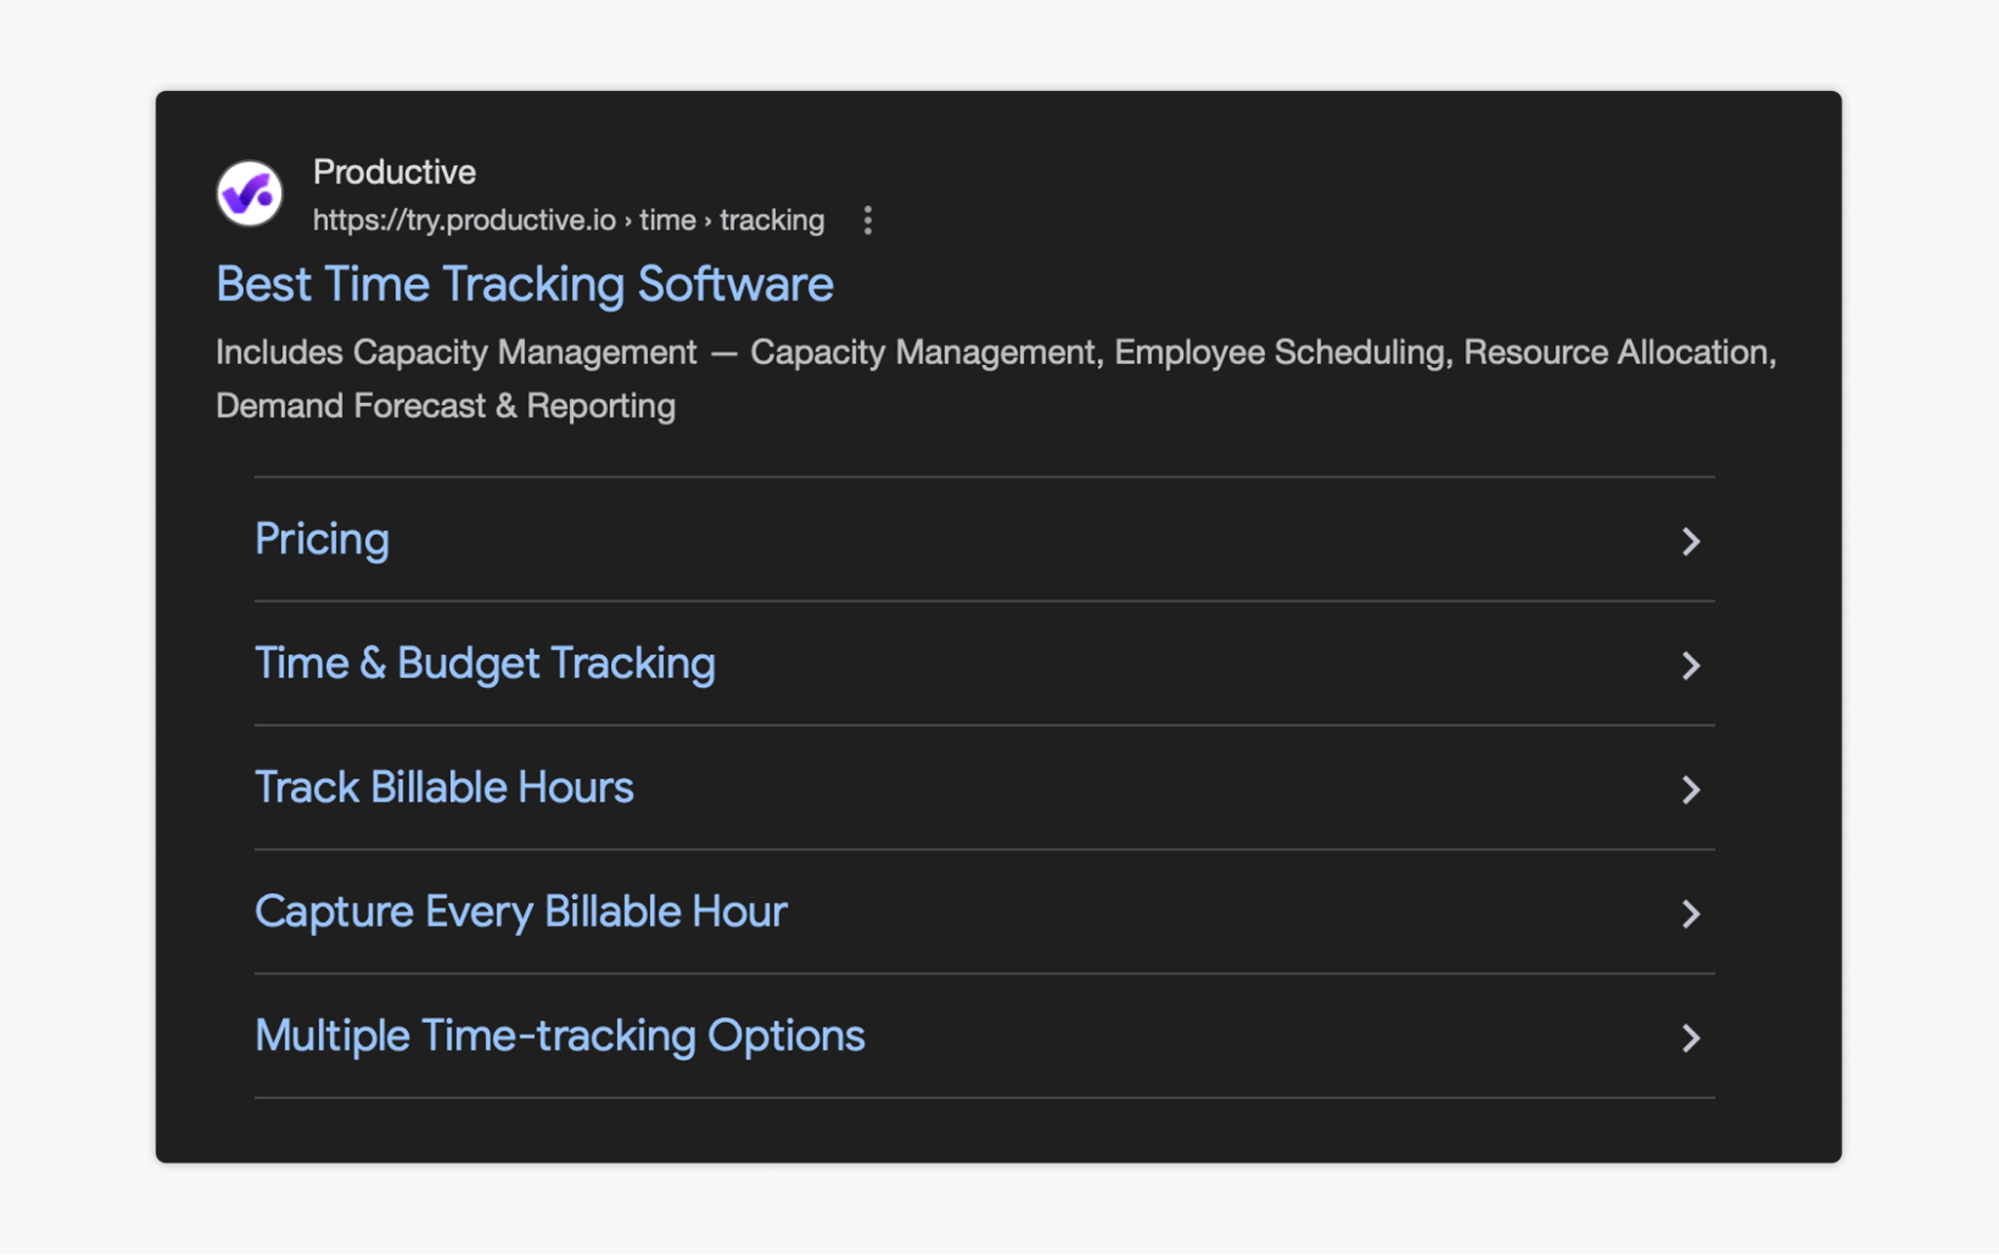Click arrow next to Multiple Time-tracking Options
The image size is (1999, 1255).
1690,1038
